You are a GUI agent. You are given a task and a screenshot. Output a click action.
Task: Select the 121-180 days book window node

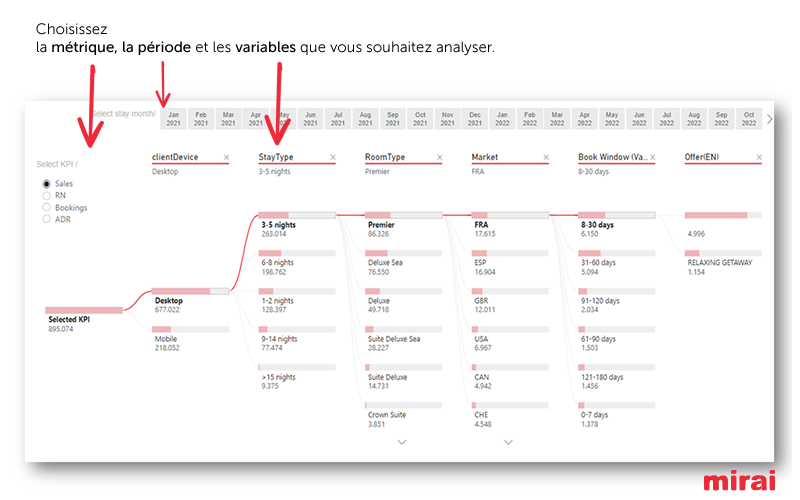pos(617,367)
